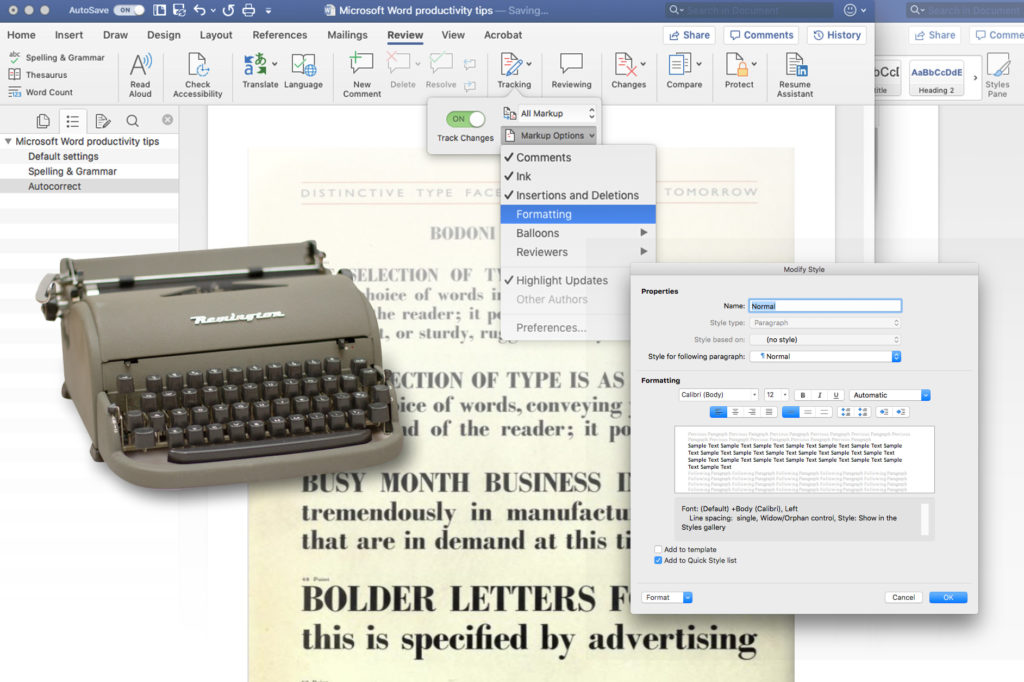Image resolution: width=1024 pixels, height=682 pixels.
Task: Expand the Balloons submenu
Action: click(x=578, y=233)
